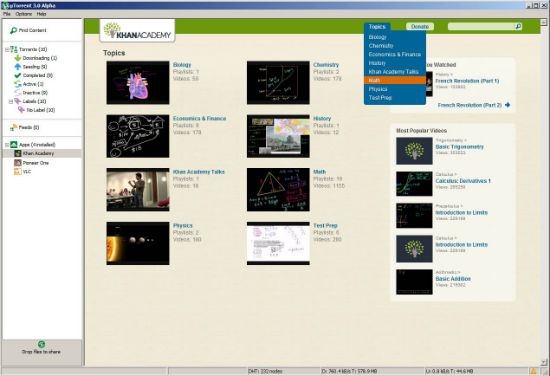The height and width of the screenshot is (376, 550).
Task: Click the Physics planets thumbnail
Action: pyautogui.click(x=138, y=243)
